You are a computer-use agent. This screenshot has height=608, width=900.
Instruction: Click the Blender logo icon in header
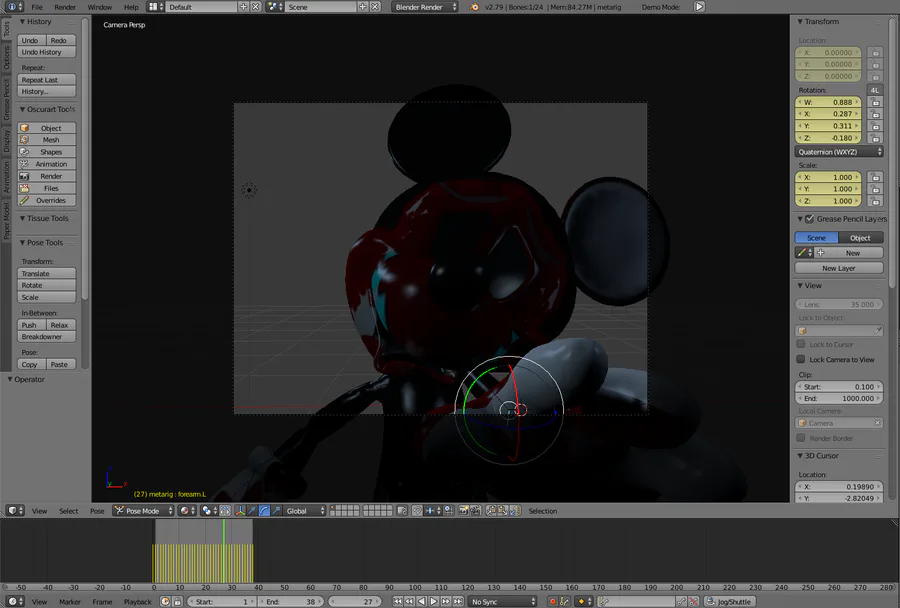(474, 7)
